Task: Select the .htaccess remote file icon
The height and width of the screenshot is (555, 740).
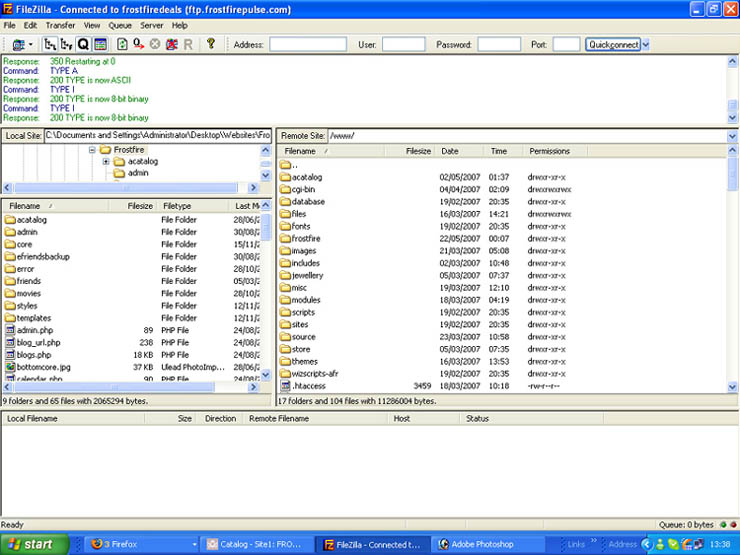Action: [285, 386]
